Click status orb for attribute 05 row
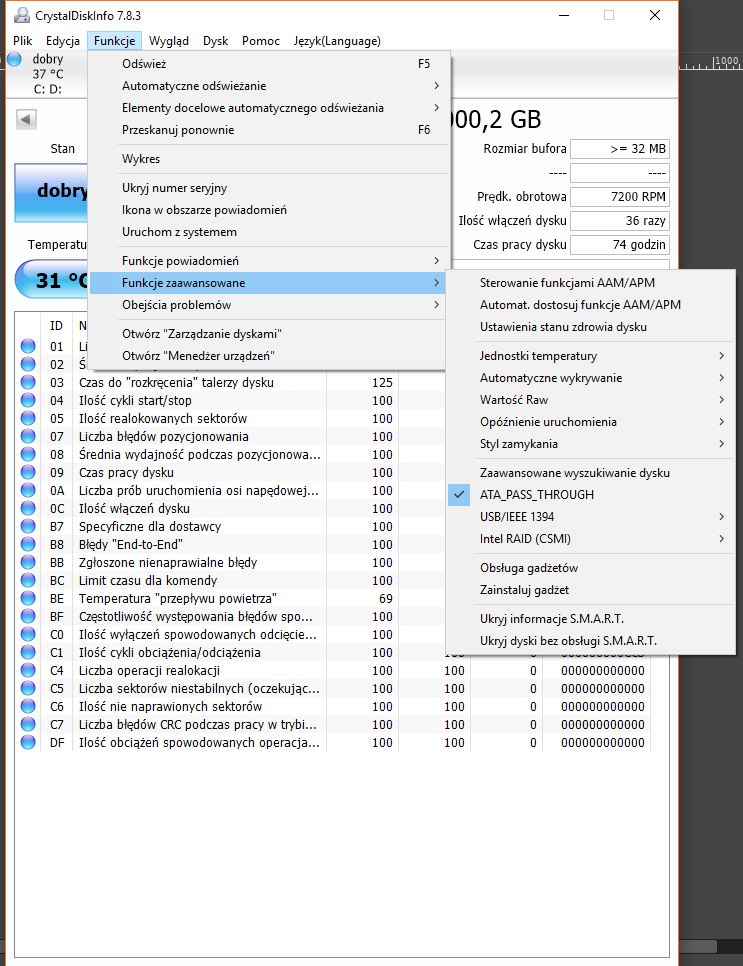Viewport: 743px width, 966px height. click(28, 418)
